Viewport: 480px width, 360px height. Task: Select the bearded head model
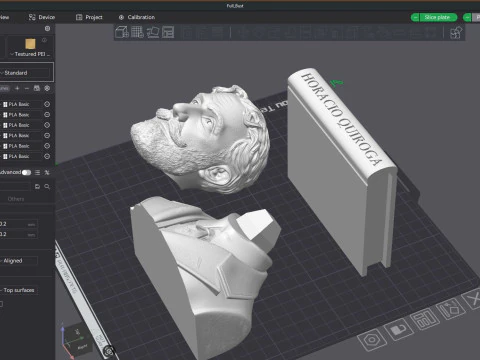pos(203,140)
